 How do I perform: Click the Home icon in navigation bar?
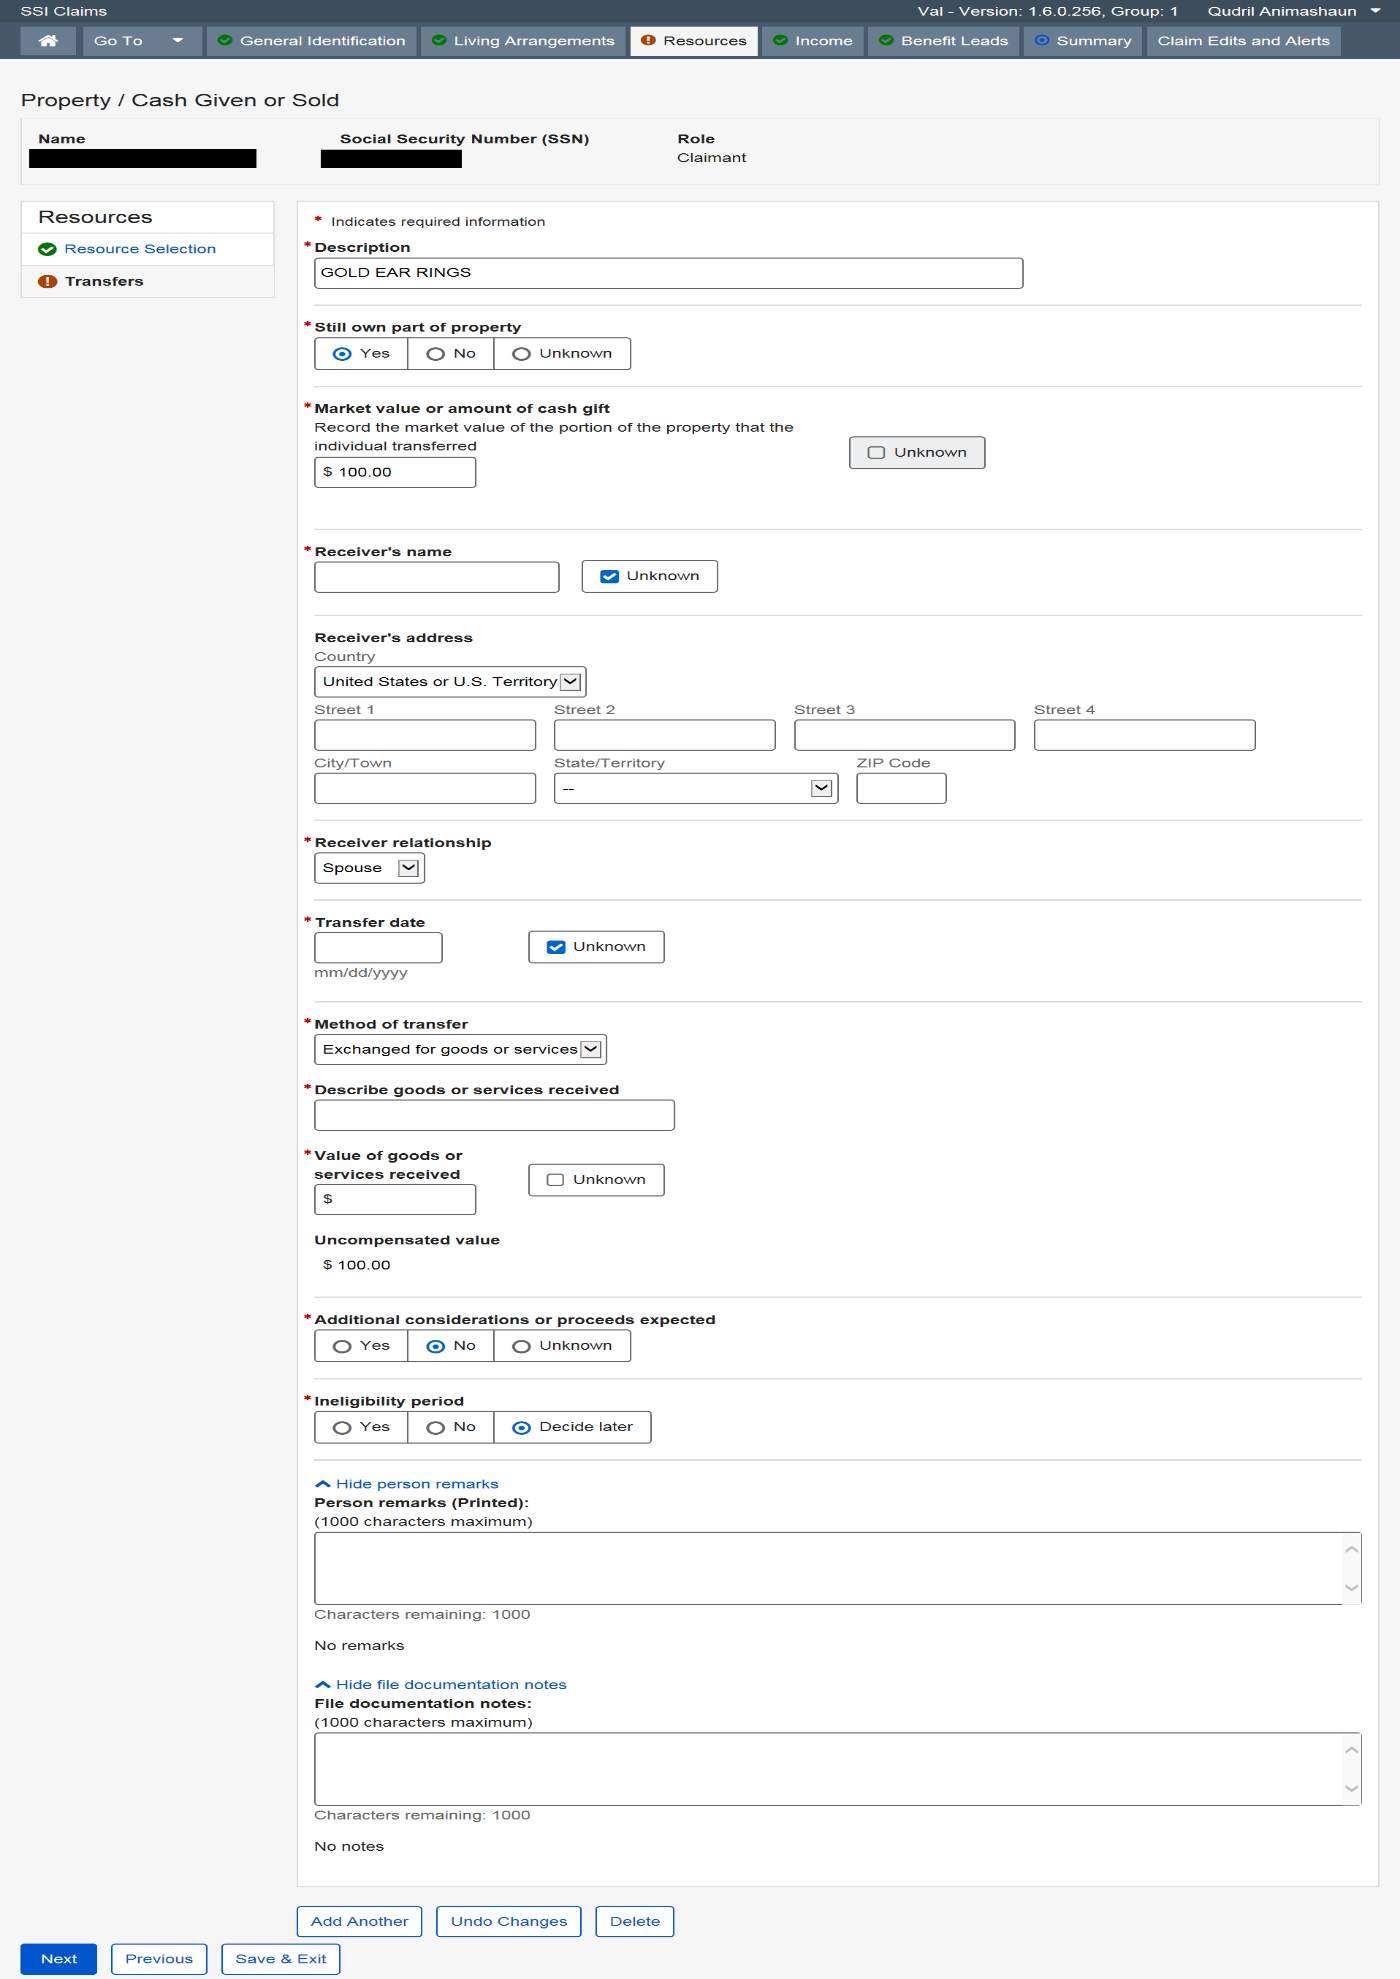tap(47, 41)
